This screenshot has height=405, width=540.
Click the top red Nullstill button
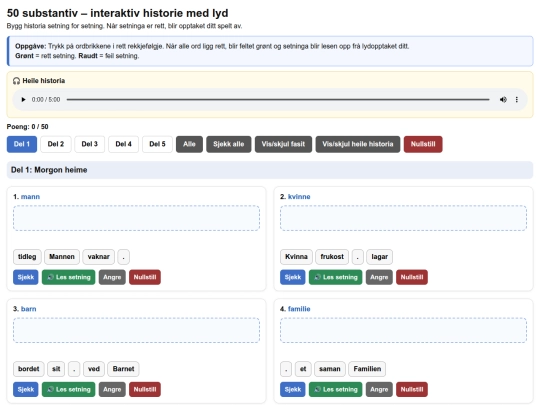point(423,144)
